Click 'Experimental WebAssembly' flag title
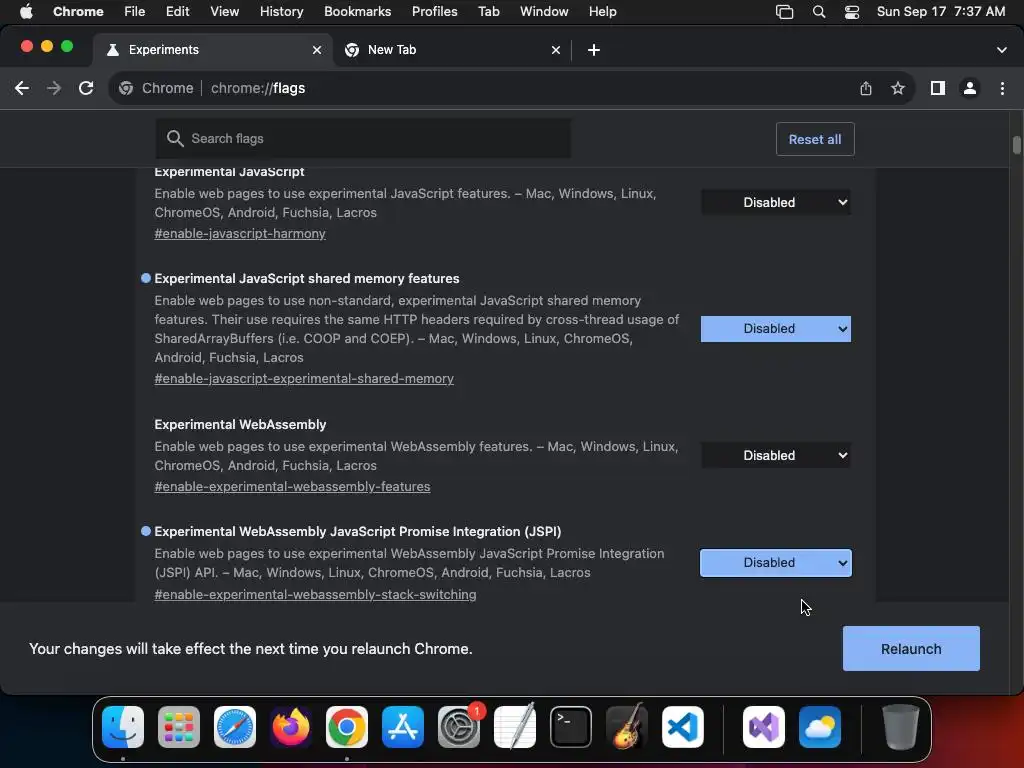 [240, 424]
